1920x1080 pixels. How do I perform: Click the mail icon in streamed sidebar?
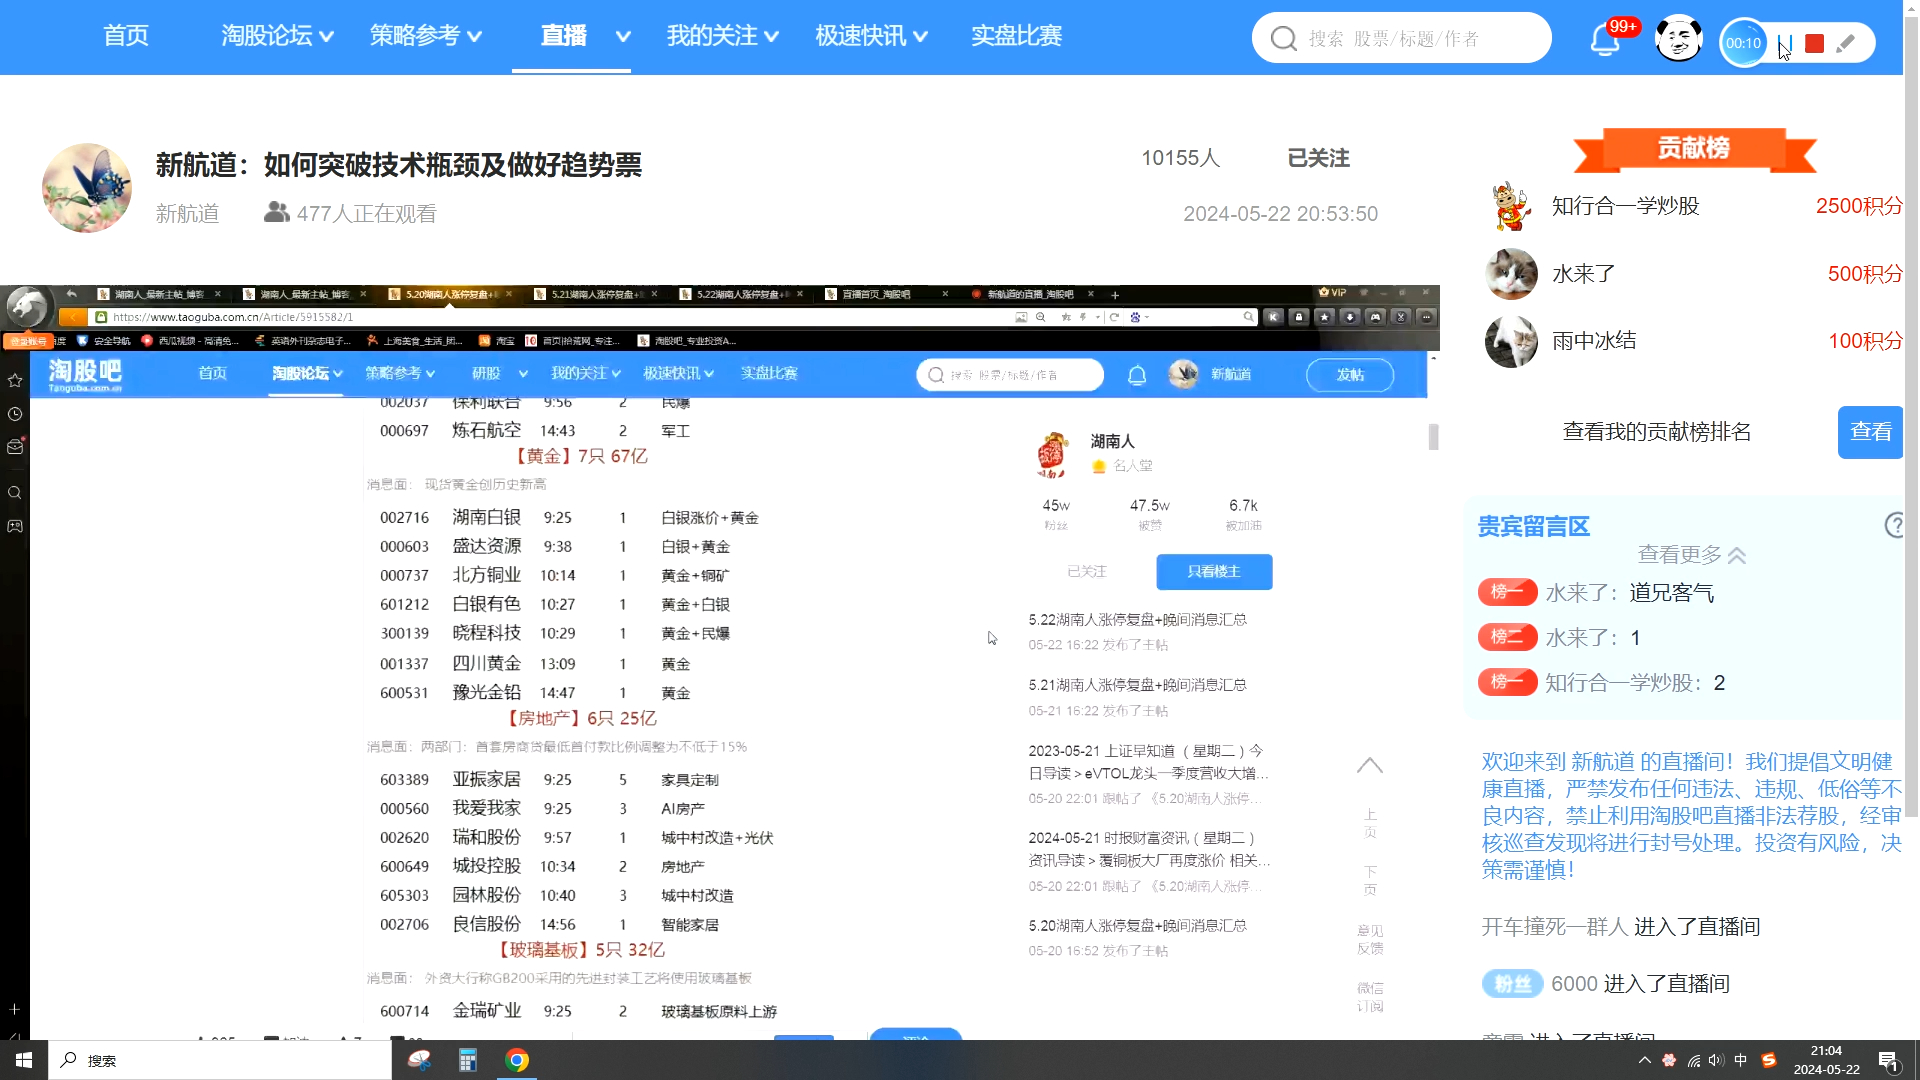click(15, 447)
